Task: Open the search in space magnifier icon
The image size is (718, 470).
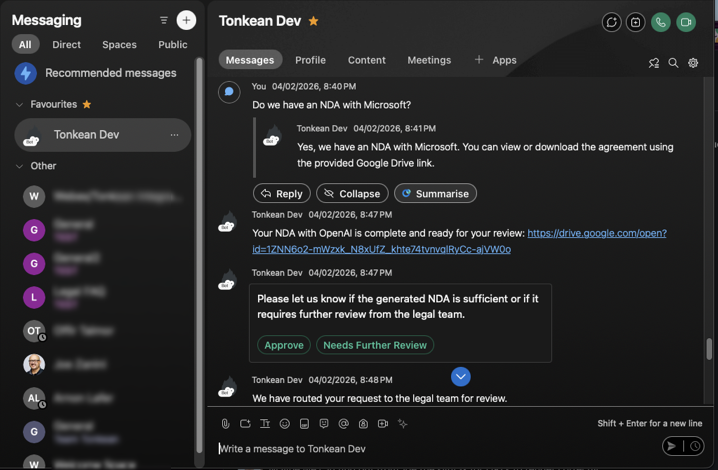Action: tap(673, 63)
